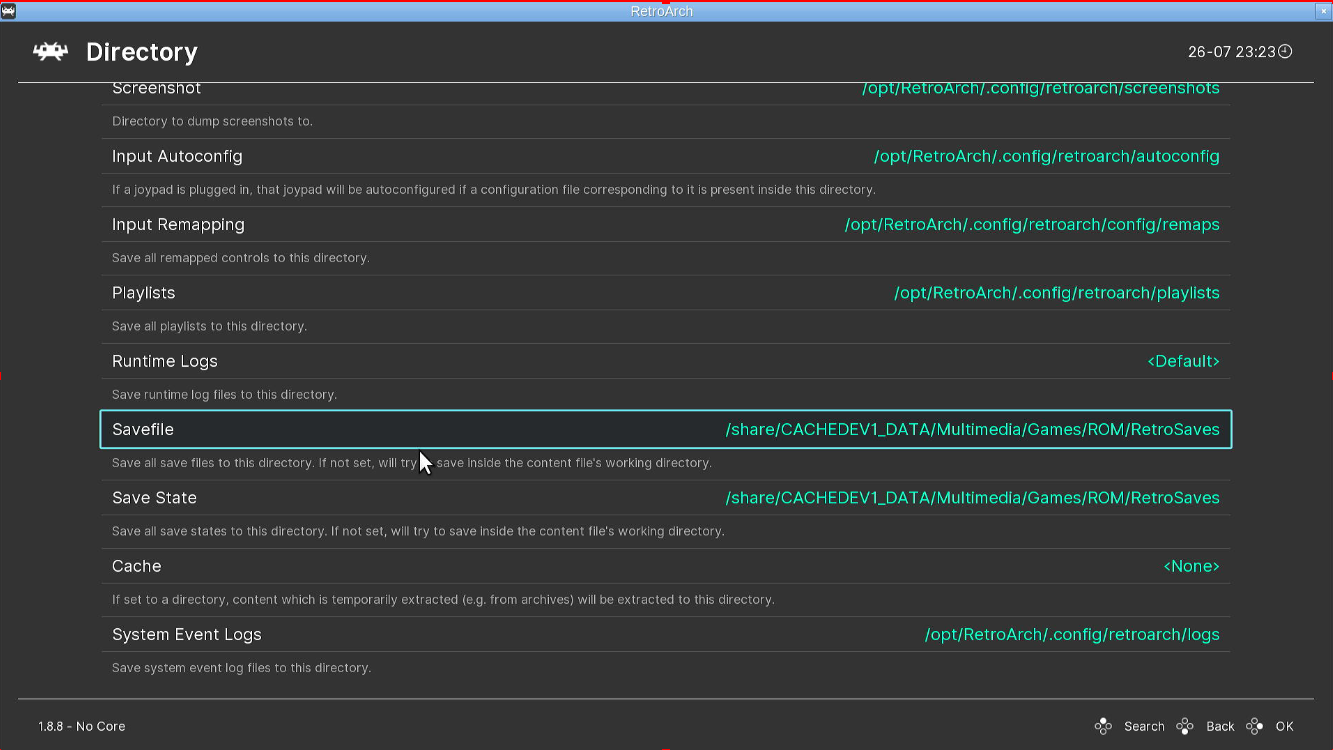Click 'Save all remapped controls' description
1333x750 pixels.
(241, 258)
